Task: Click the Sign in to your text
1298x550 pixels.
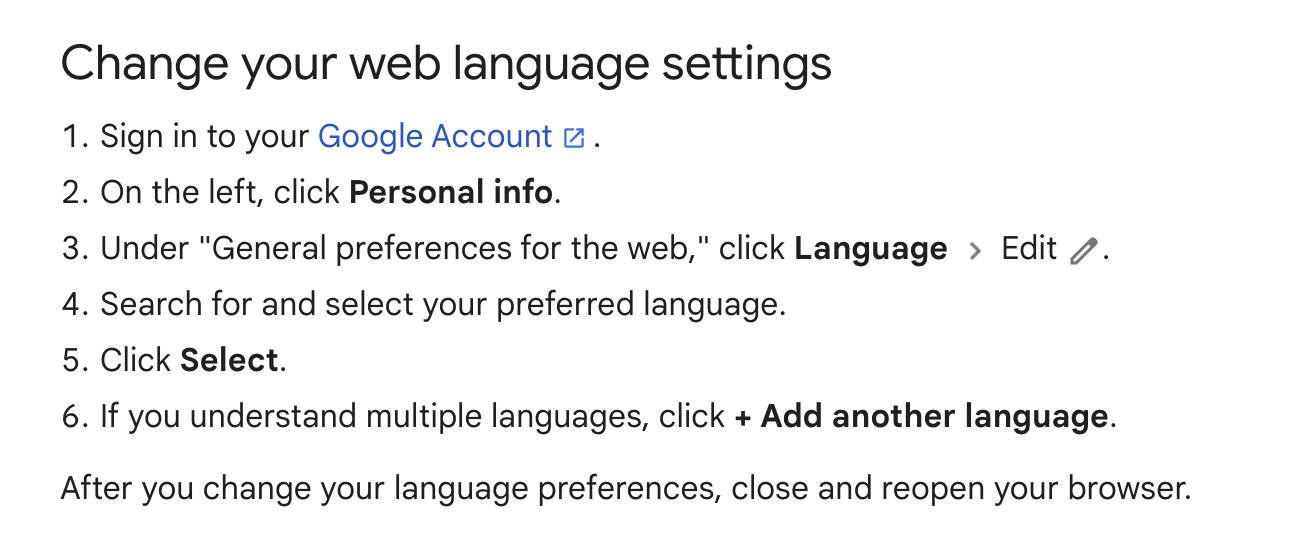Action: (206, 137)
